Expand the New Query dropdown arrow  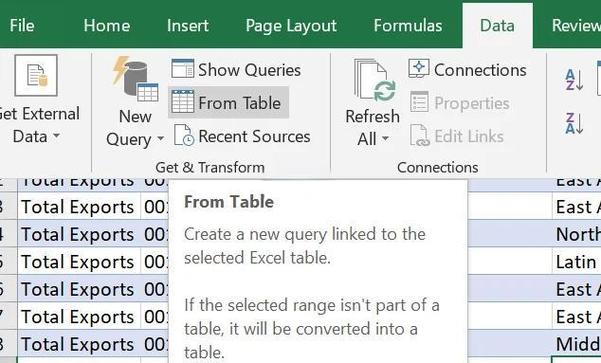pyautogui.click(x=161, y=138)
